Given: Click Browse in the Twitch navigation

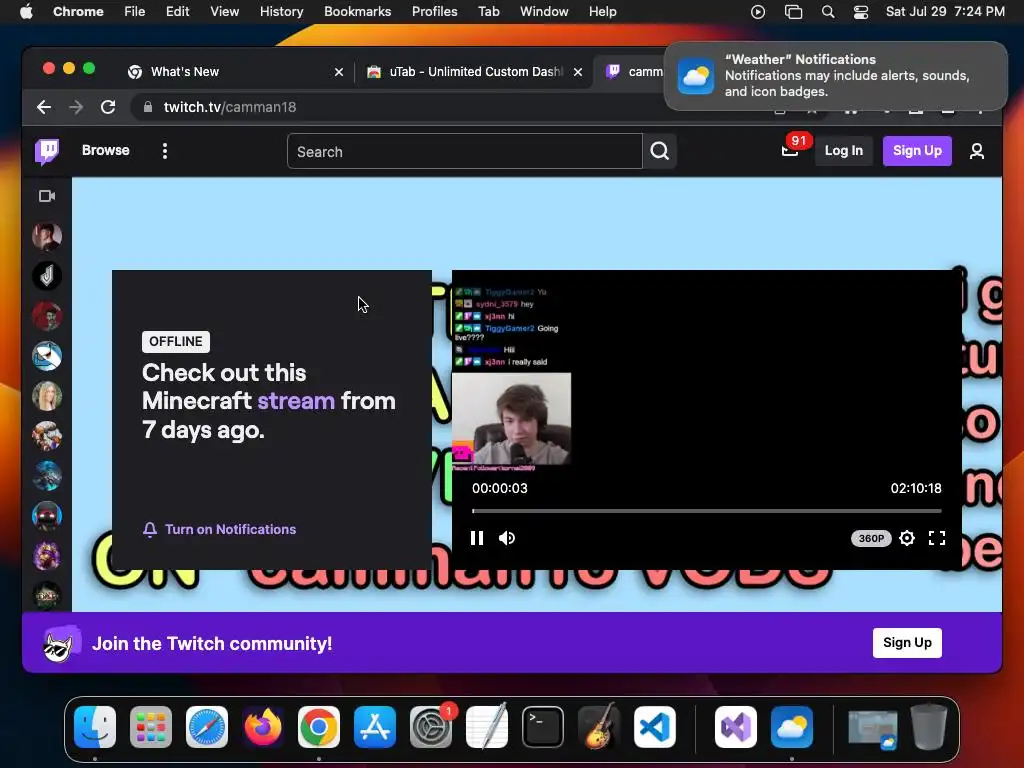Looking at the screenshot, I should (106, 150).
